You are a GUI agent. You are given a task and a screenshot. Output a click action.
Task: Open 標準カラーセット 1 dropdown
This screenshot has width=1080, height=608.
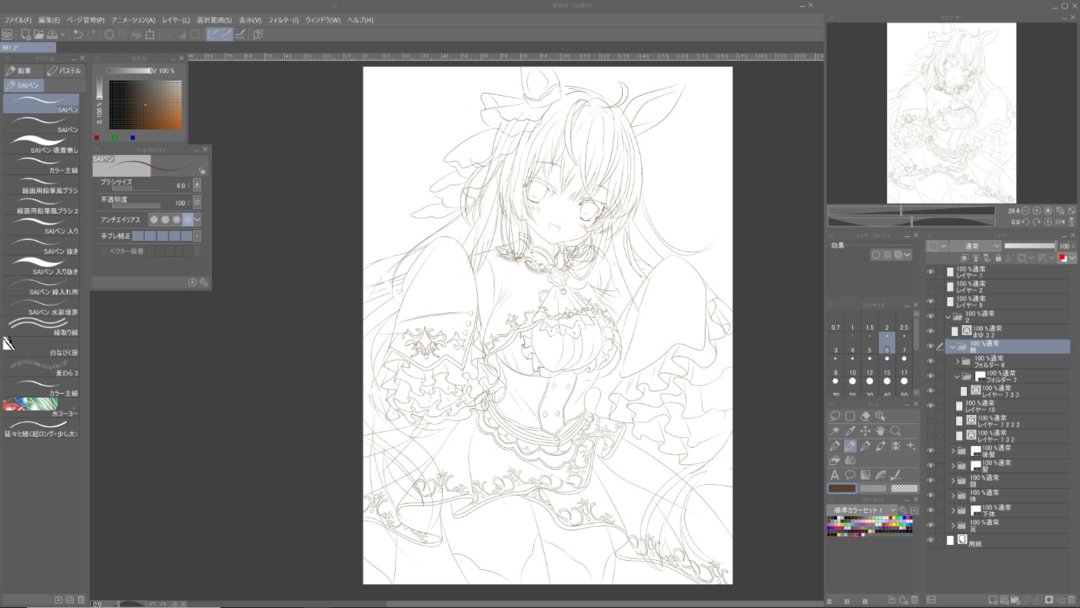(x=862, y=510)
